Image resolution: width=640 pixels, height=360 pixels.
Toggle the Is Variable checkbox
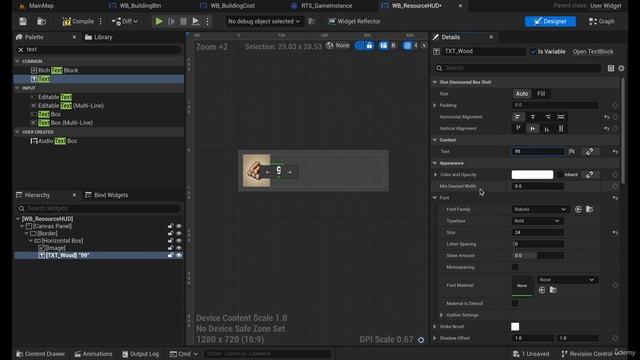[x=533, y=52]
